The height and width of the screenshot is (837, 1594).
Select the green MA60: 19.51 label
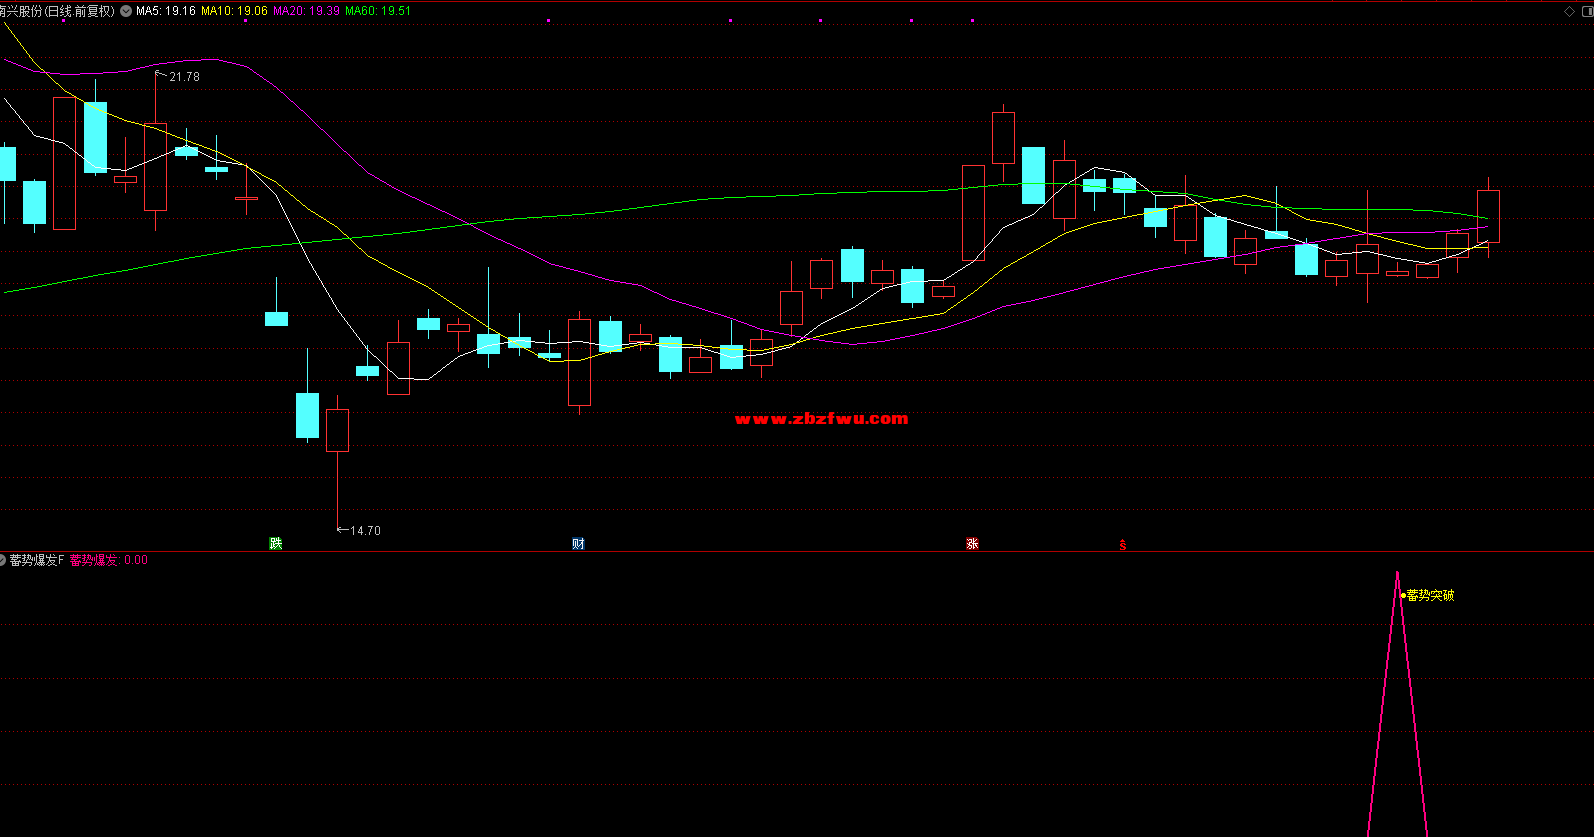pyautogui.click(x=378, y=11)
